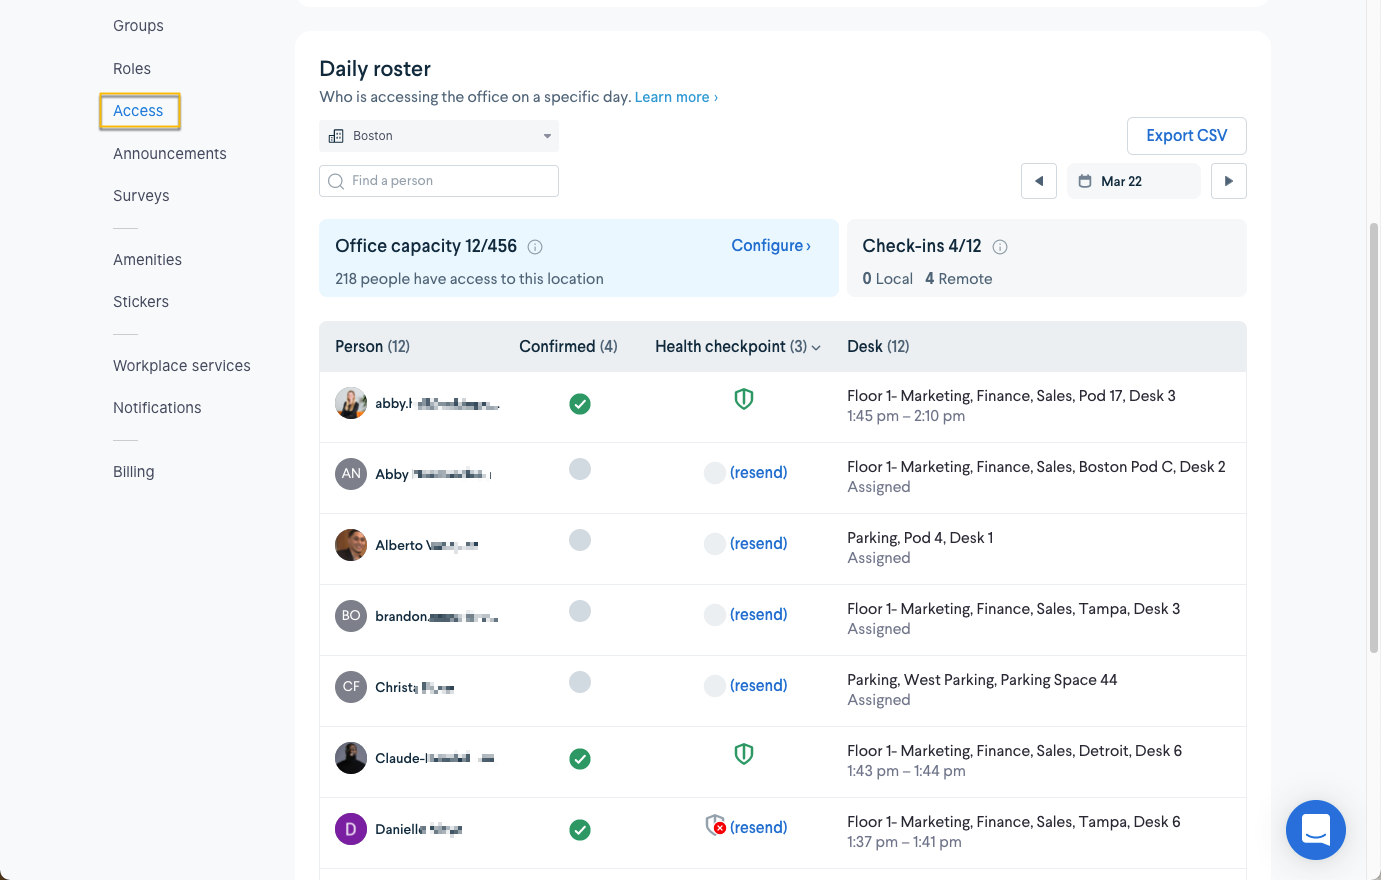Open Roles in the sidebar
This screenshot has height=880, width=1381.
point(132,69)
